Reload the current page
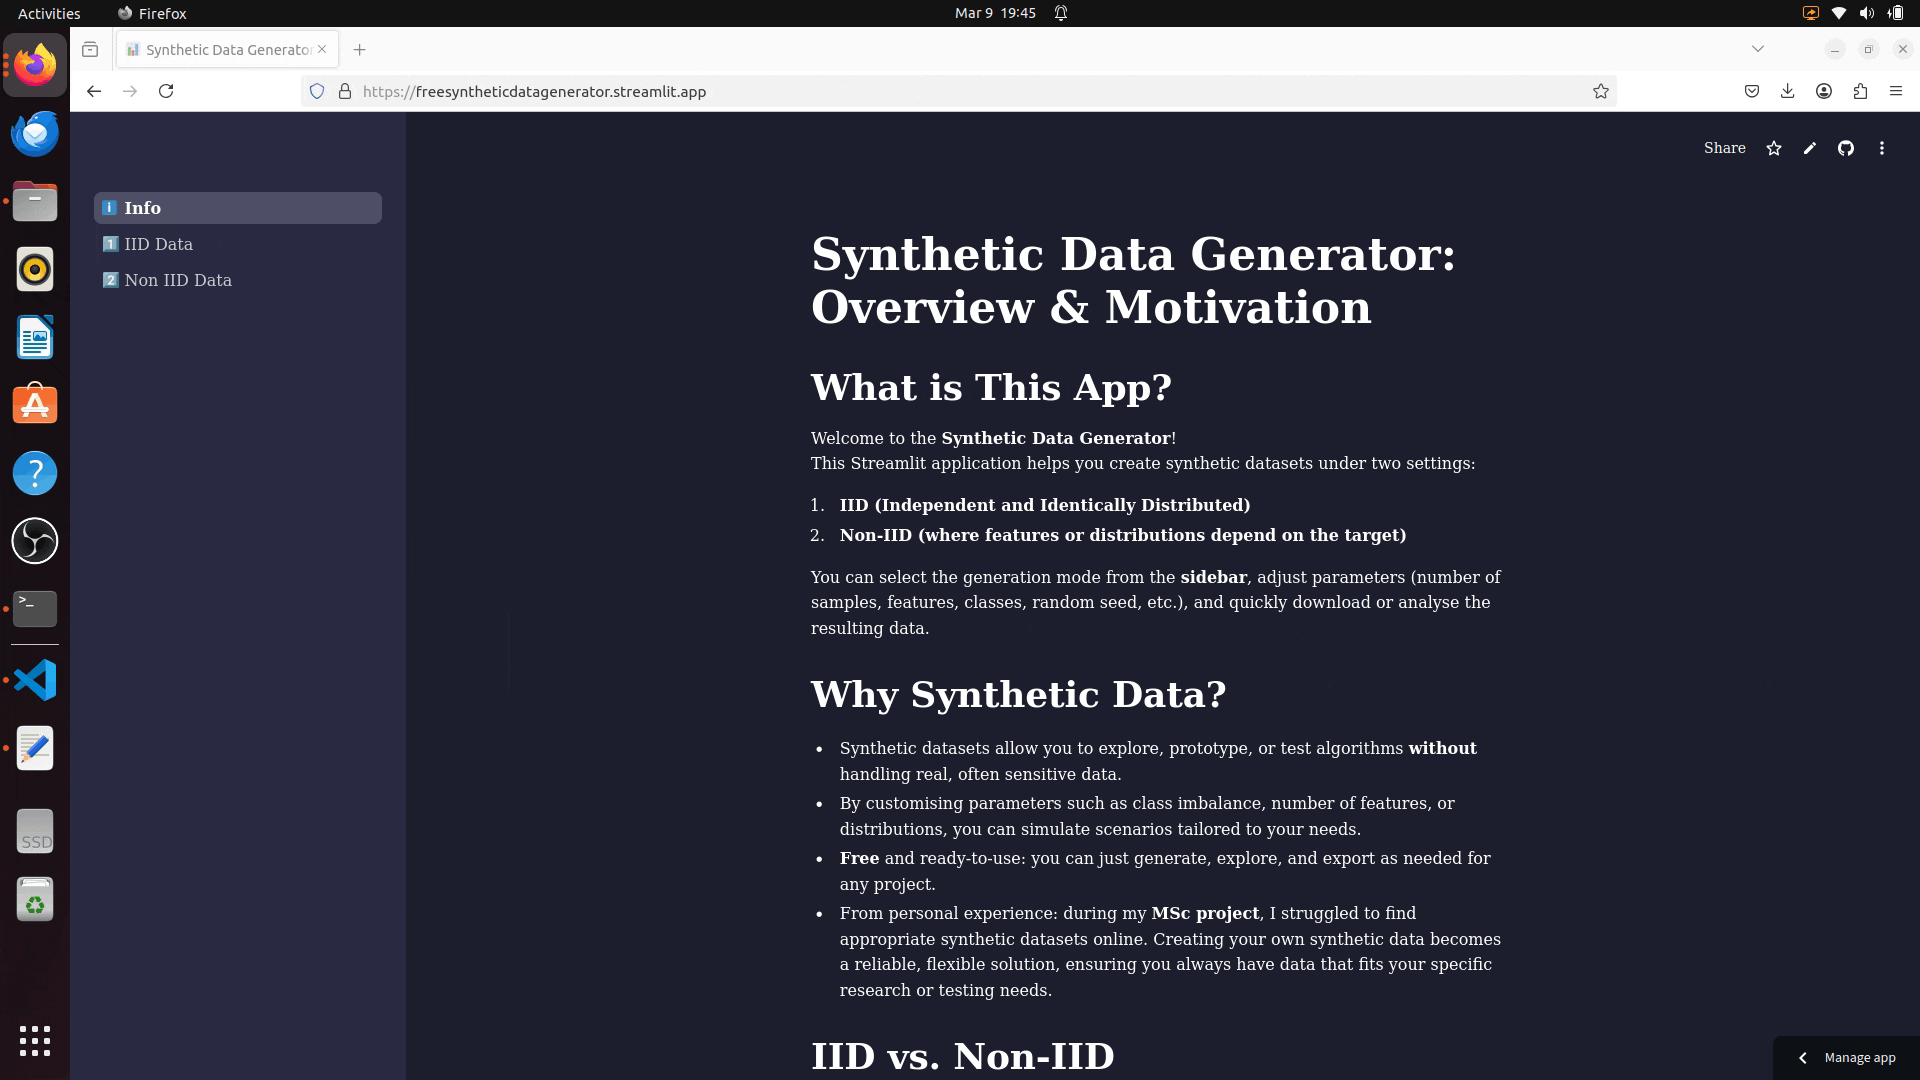1920x1080 pixels. (x=166, y=91)
